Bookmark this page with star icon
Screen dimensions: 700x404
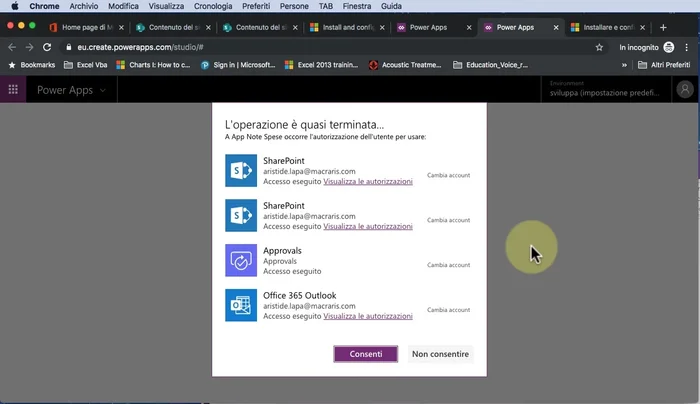tap(599, 47)
